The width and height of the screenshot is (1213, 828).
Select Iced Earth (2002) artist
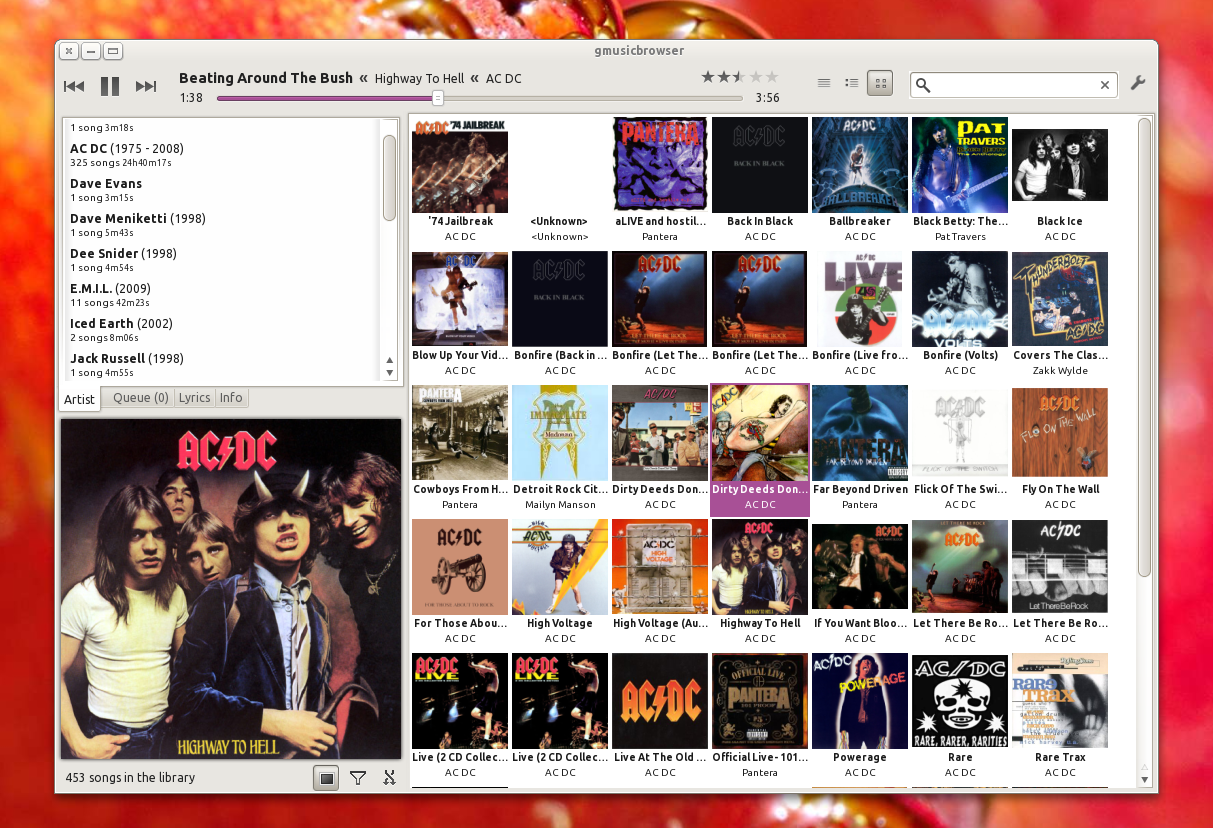pyautogui.click(x=222, y=329)
